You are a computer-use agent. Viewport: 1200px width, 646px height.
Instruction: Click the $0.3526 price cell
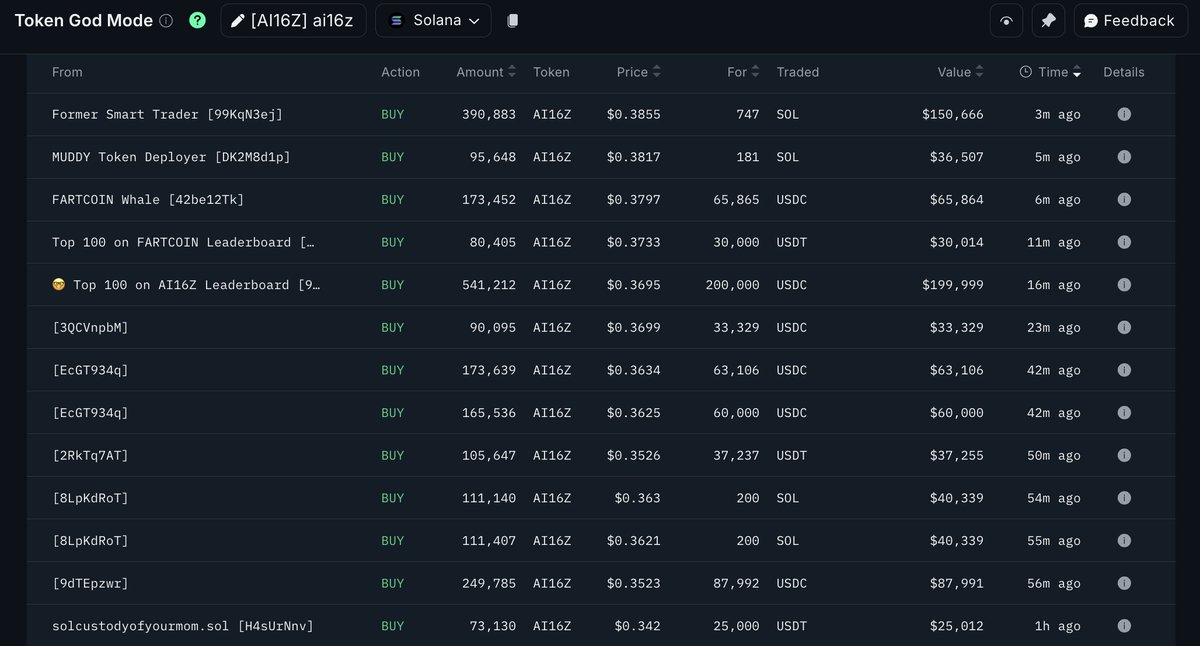coord(634,455)
